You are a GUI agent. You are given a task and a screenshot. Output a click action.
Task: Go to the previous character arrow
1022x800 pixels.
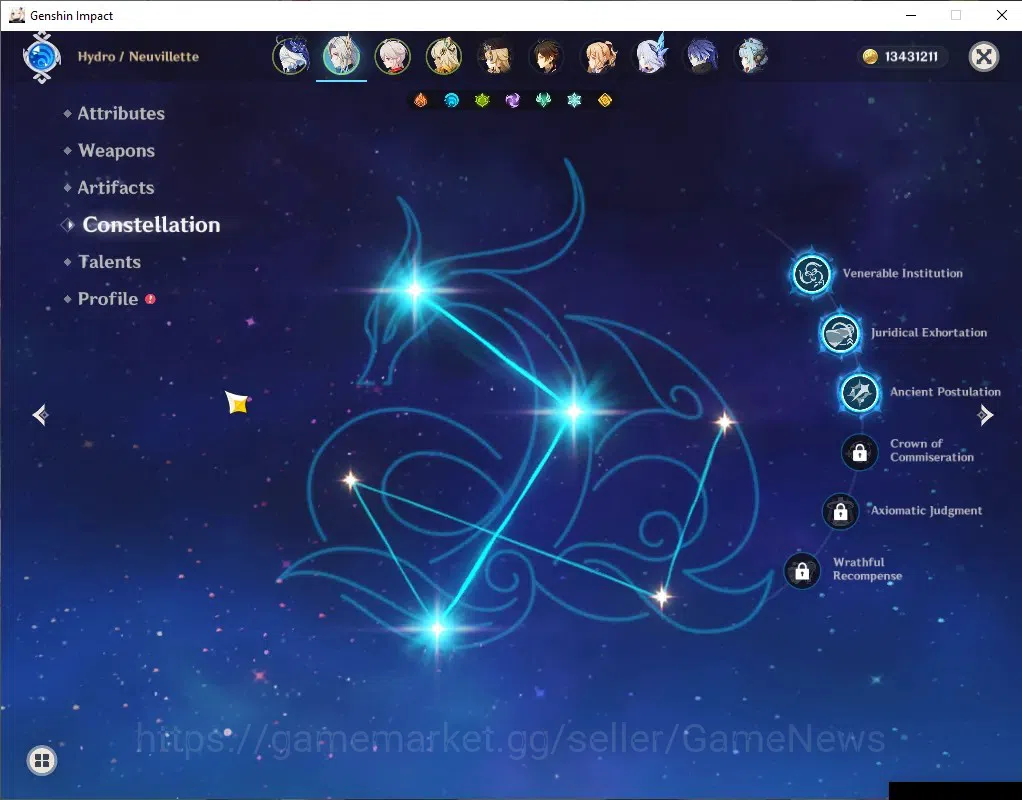pyautogui.click(x=40, y=415)
